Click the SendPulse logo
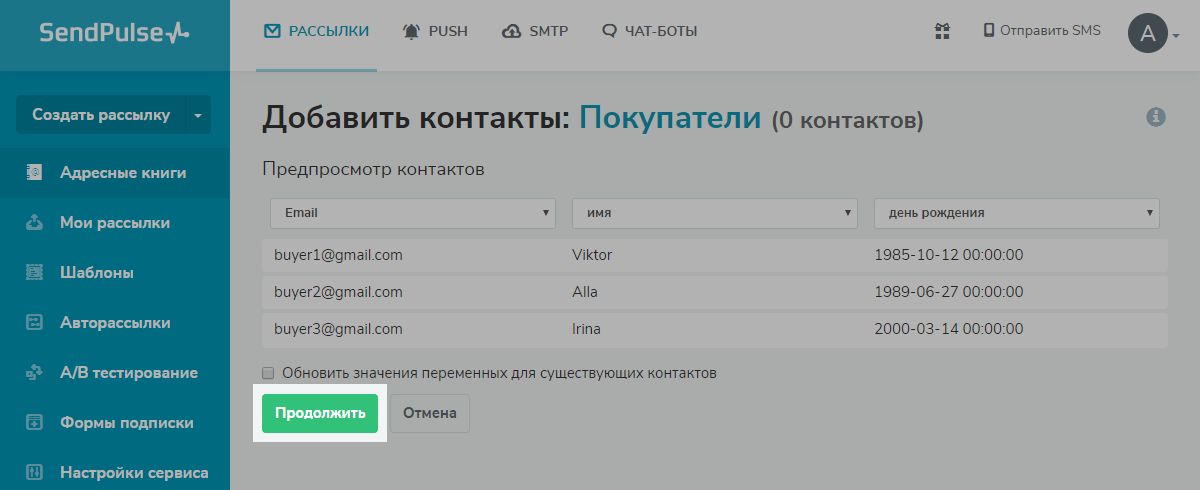 tap(114, 33)
